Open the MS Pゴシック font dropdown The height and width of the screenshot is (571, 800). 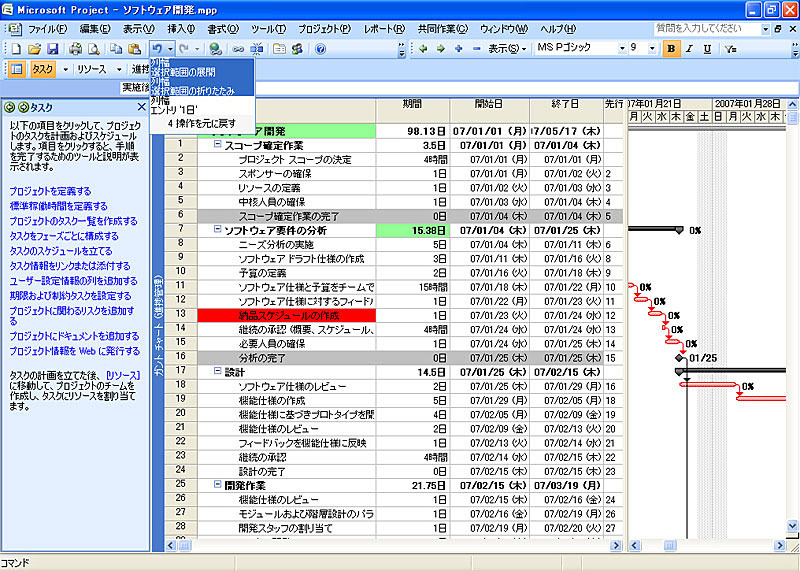622,48
